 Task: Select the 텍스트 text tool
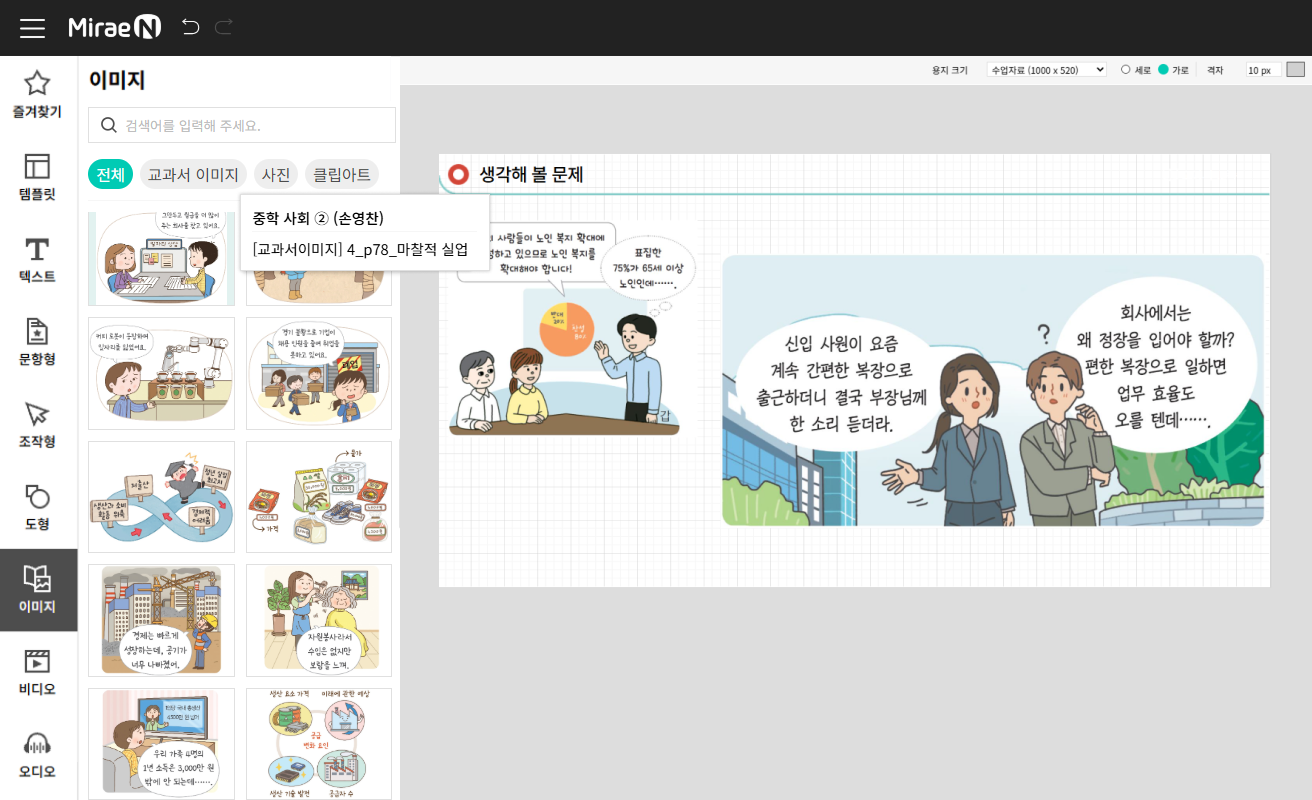click(38, 260)
